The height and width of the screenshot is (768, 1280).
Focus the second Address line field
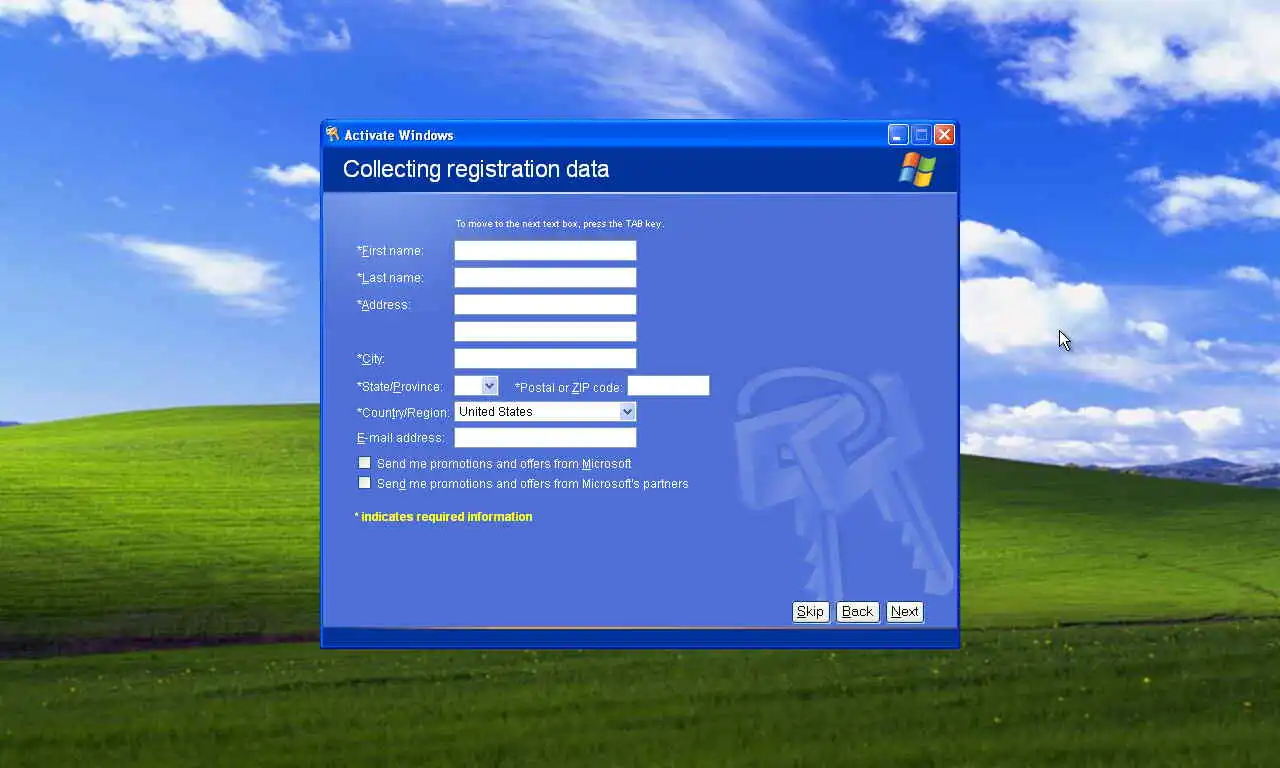[x=545, y=332]
